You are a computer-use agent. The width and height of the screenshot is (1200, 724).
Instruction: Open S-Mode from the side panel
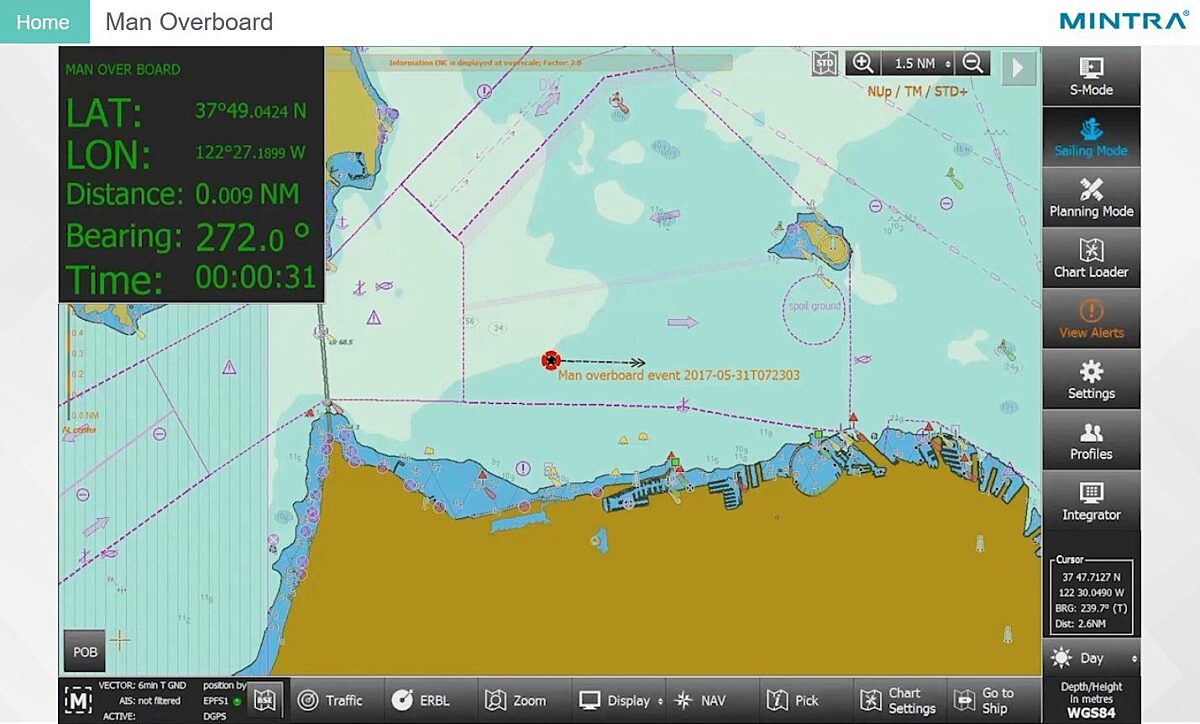pyautogui.click(x=1091, y=76)
